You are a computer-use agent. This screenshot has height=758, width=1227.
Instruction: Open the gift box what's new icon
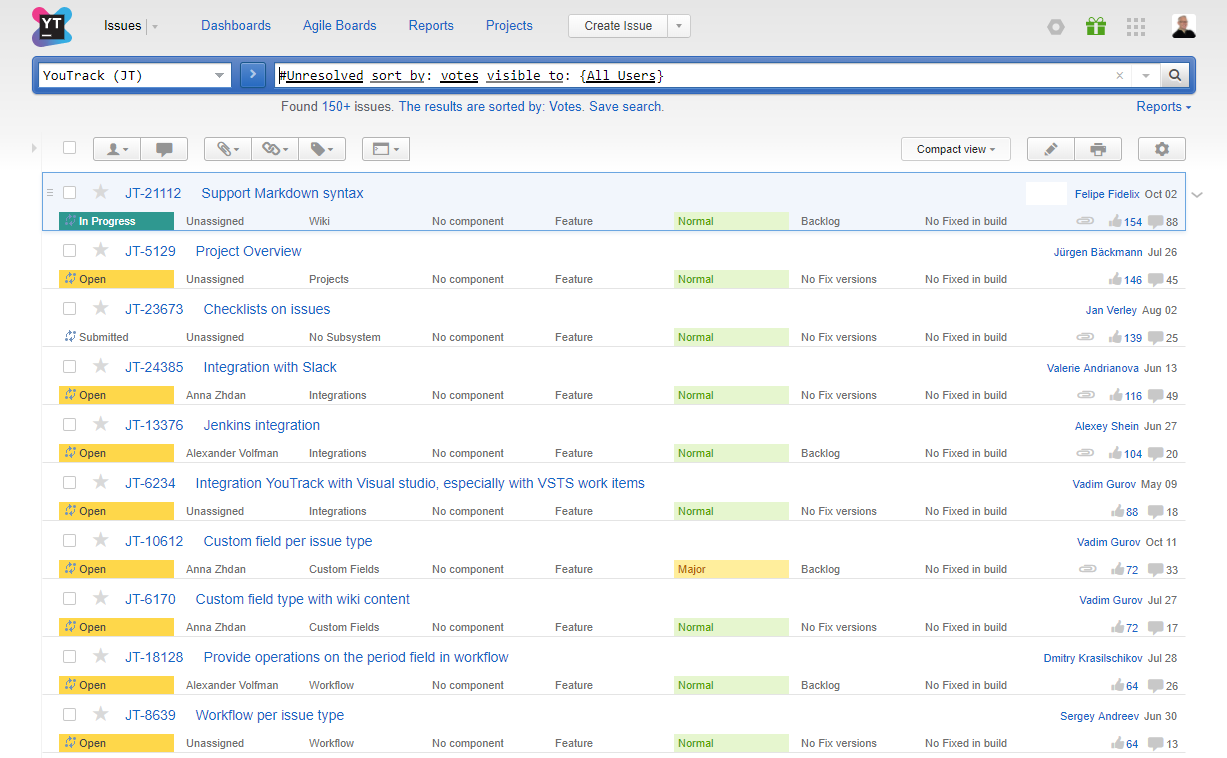click(x=1096, y=27)
